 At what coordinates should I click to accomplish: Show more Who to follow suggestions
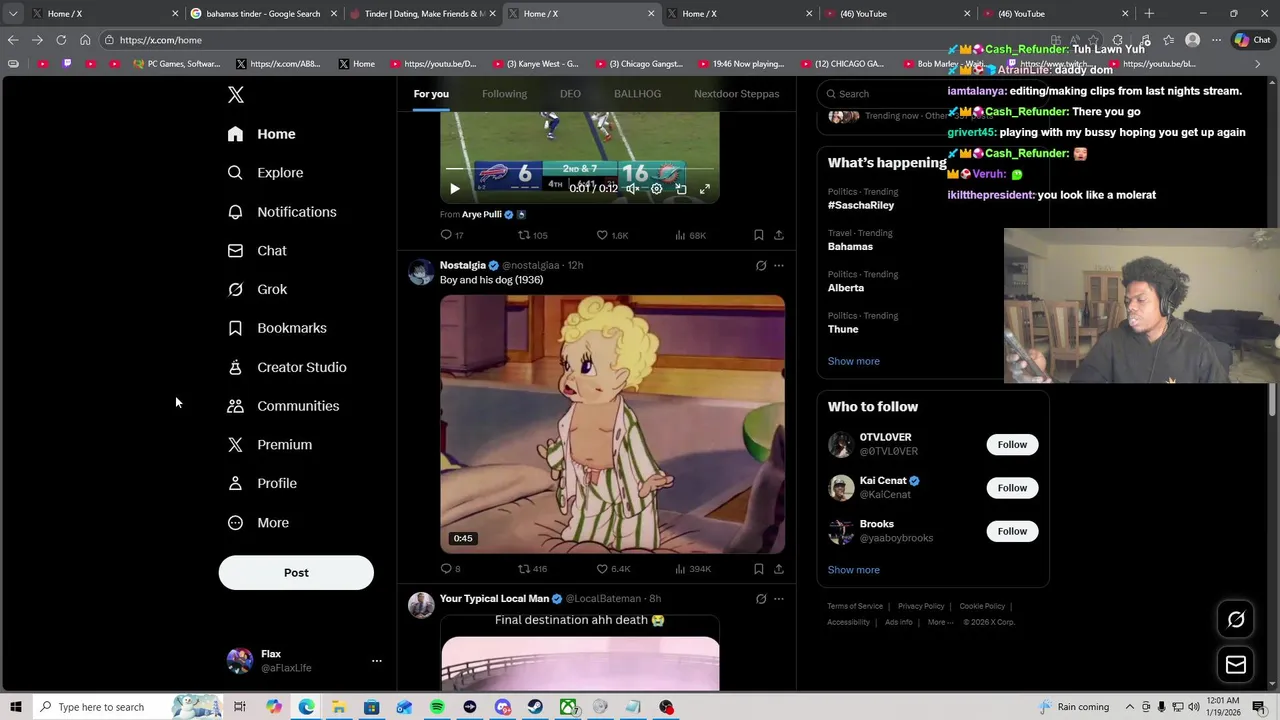click(x=854, y=570)
